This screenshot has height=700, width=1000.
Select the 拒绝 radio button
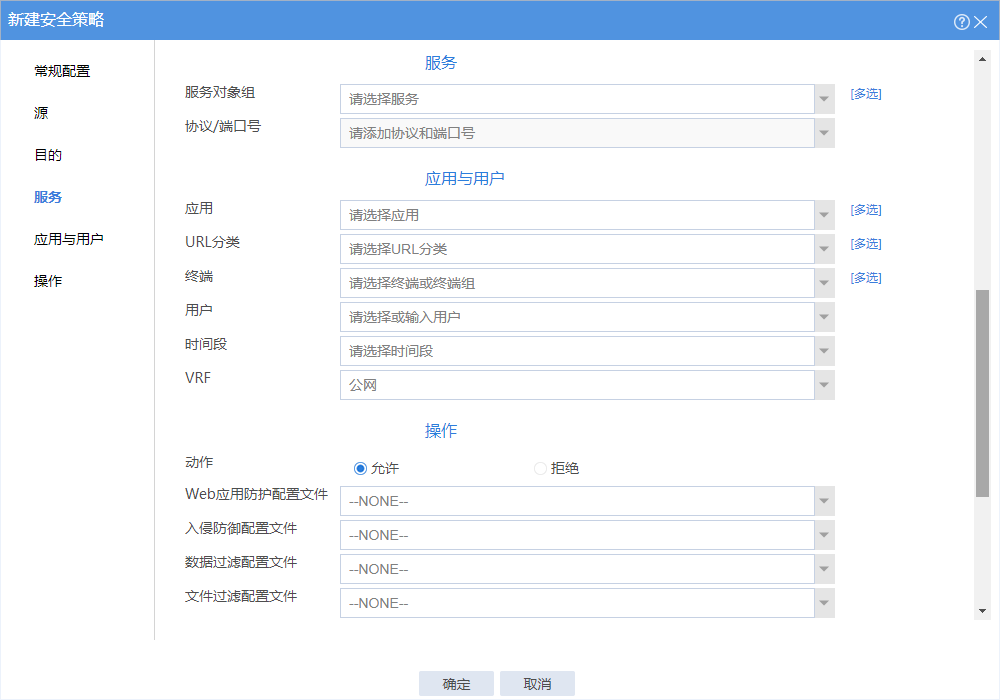(x=540, y=468)
